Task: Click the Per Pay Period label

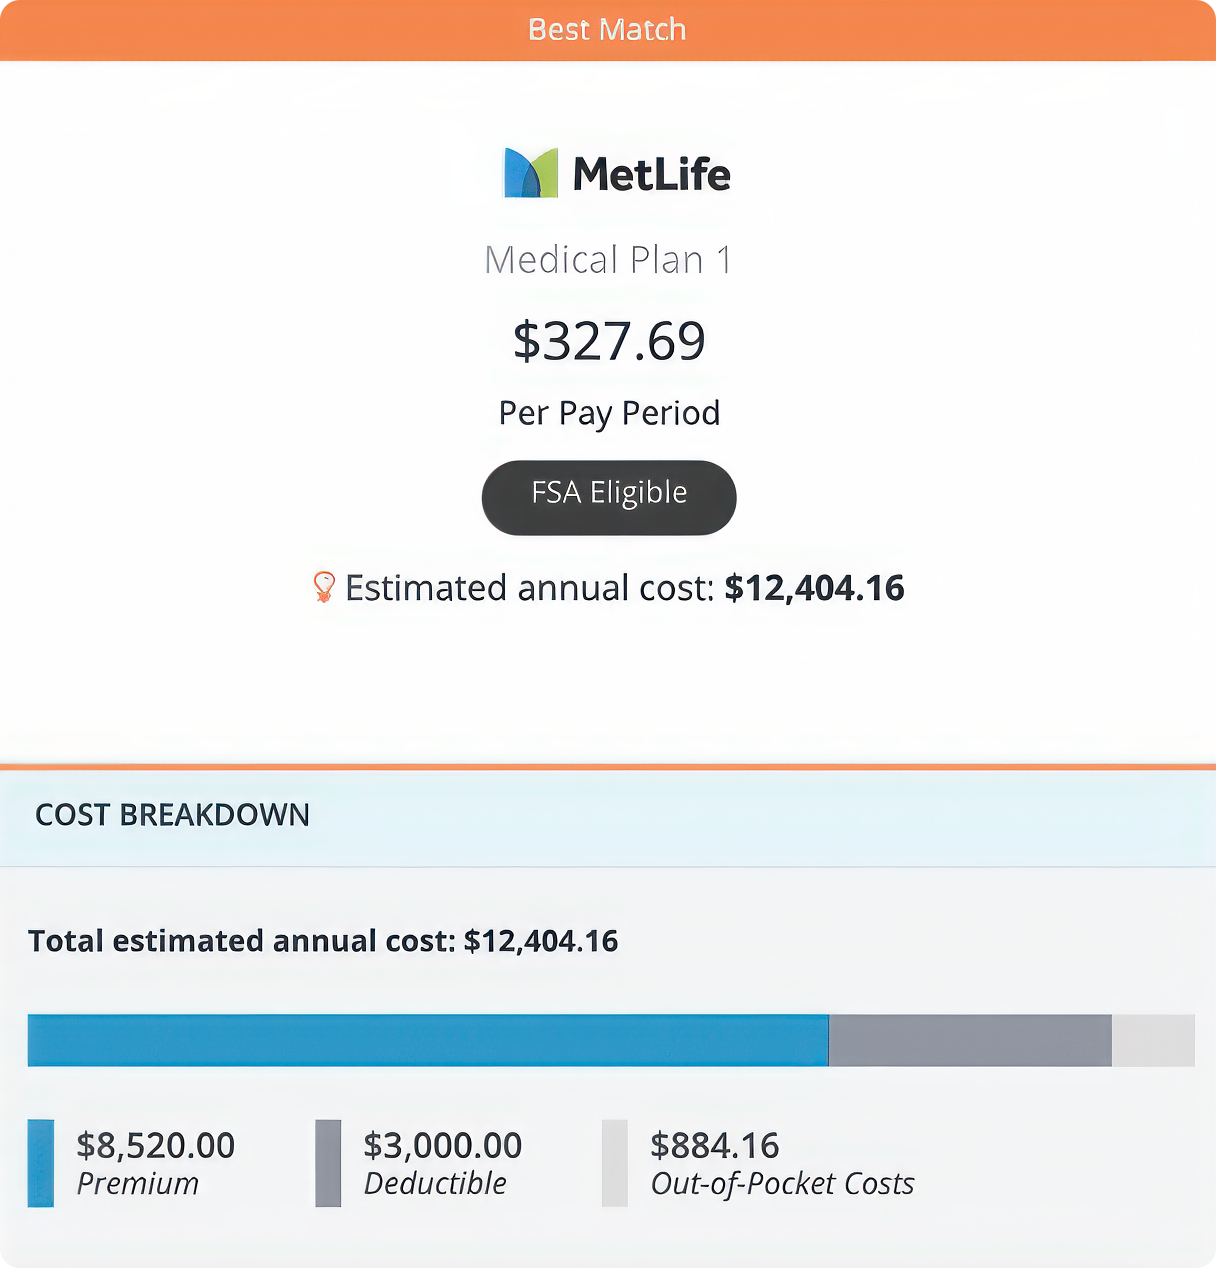Action: point(609,413)
